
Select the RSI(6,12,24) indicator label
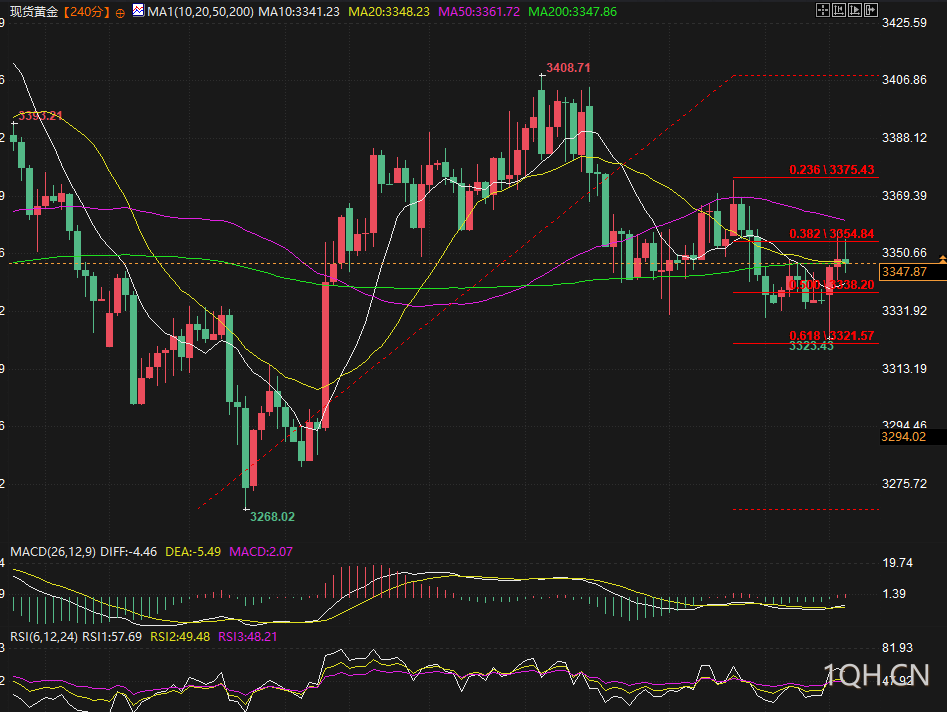coord(44,637)
